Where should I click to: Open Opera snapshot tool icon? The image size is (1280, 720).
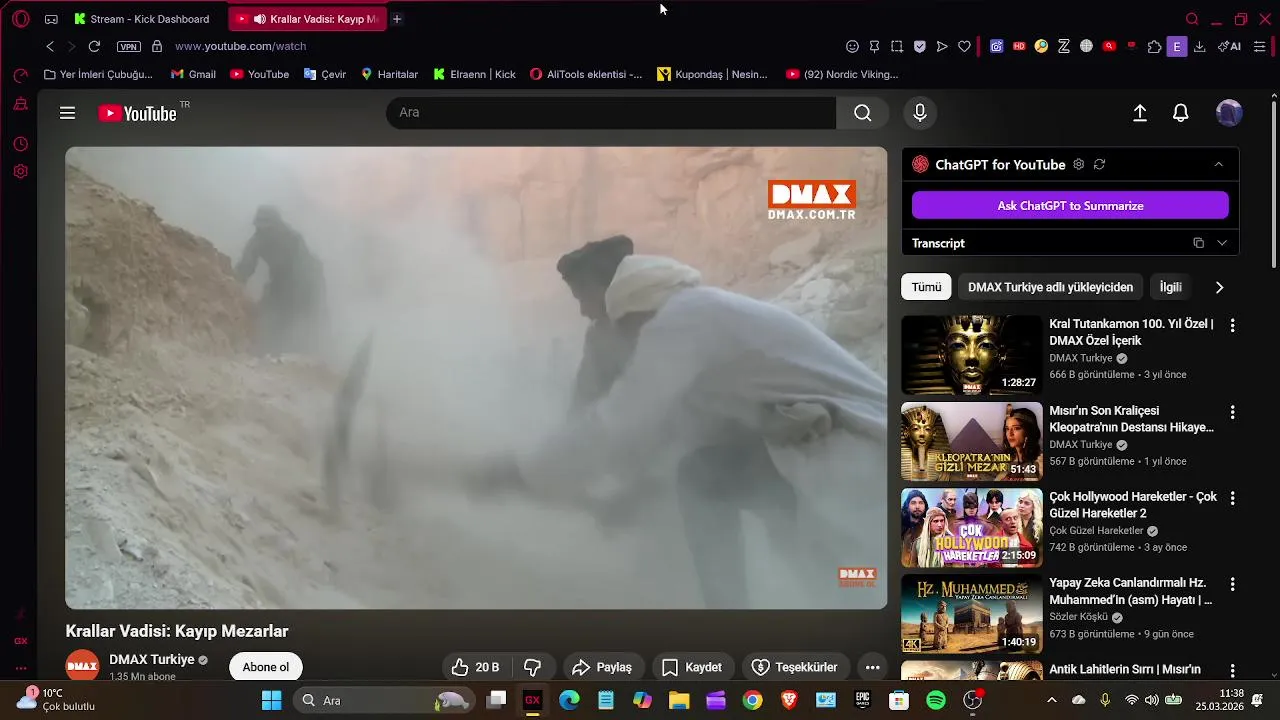click(897, 46)
